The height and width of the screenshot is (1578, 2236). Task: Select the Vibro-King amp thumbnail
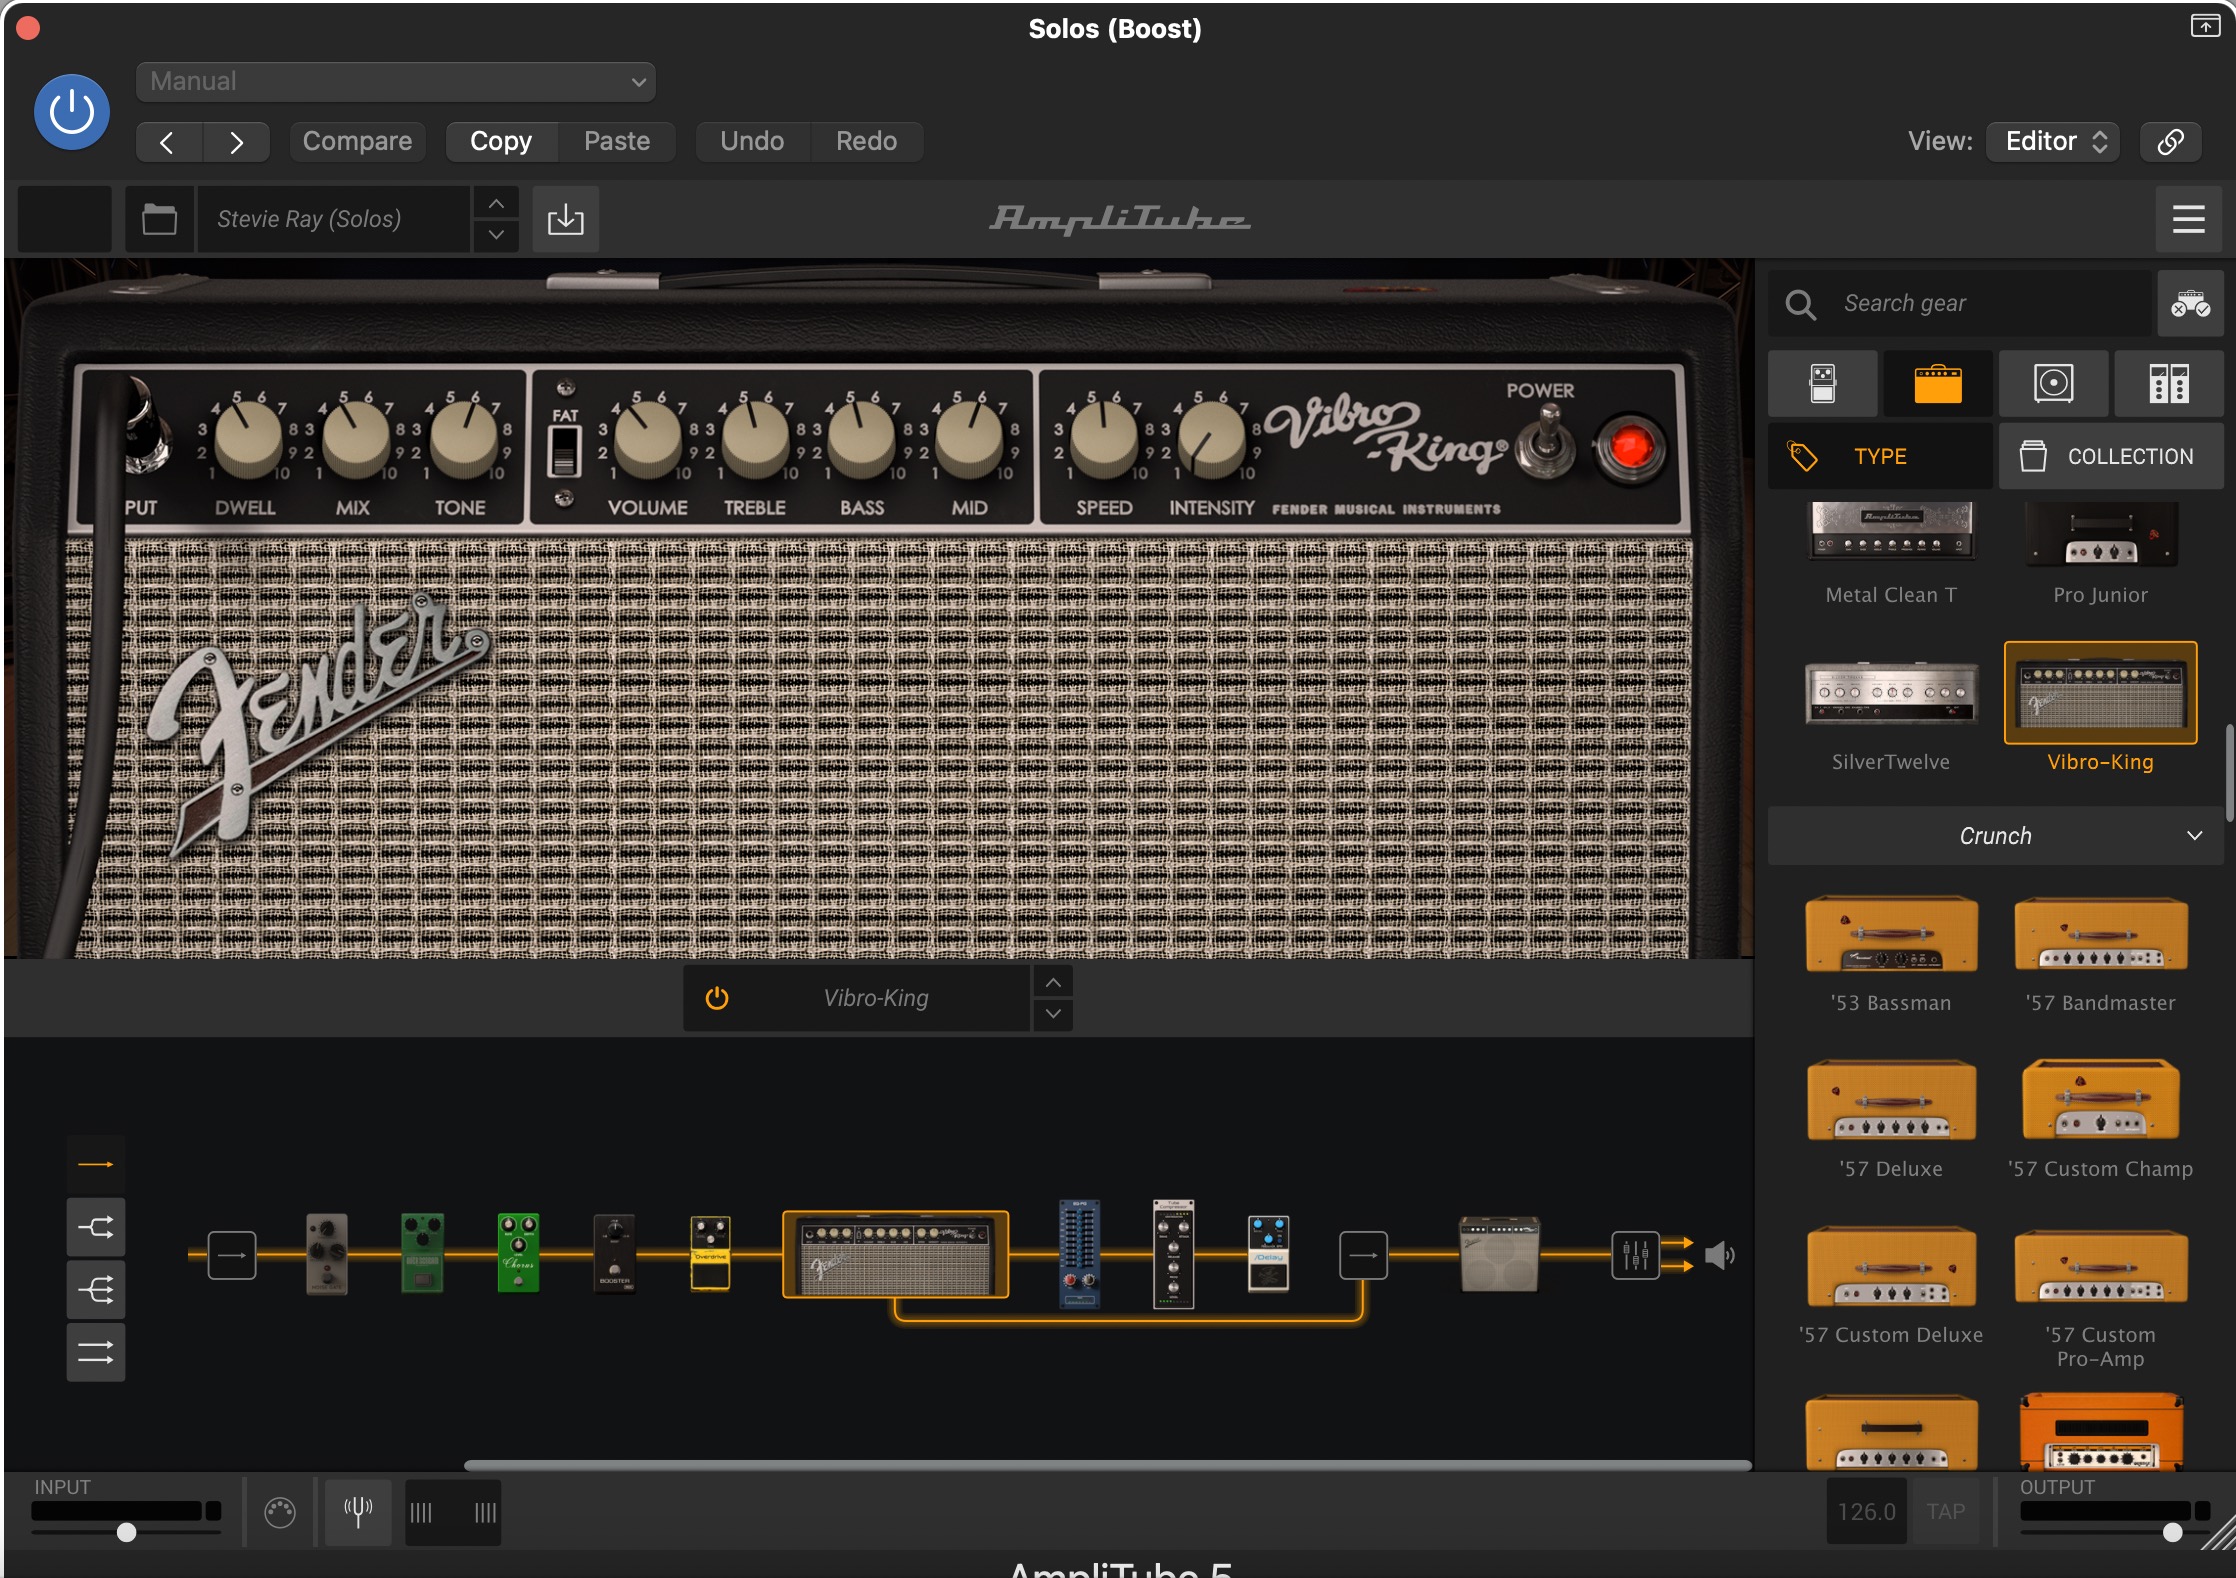tap(2100, 693)
